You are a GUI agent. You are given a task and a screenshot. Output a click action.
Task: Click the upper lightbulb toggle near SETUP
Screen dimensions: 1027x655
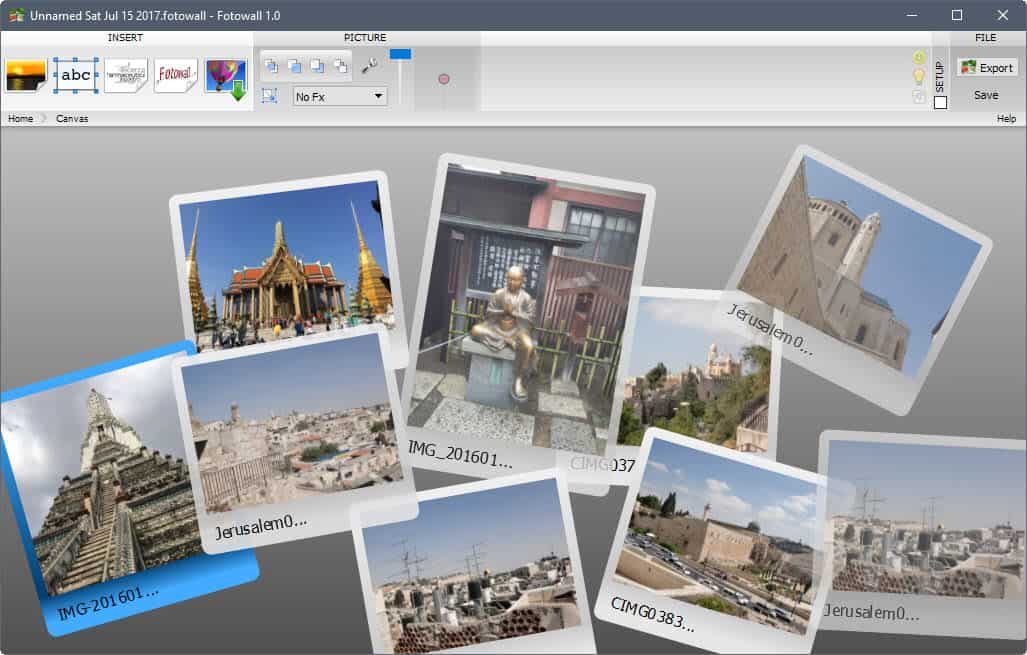click(x=918, y=57)
